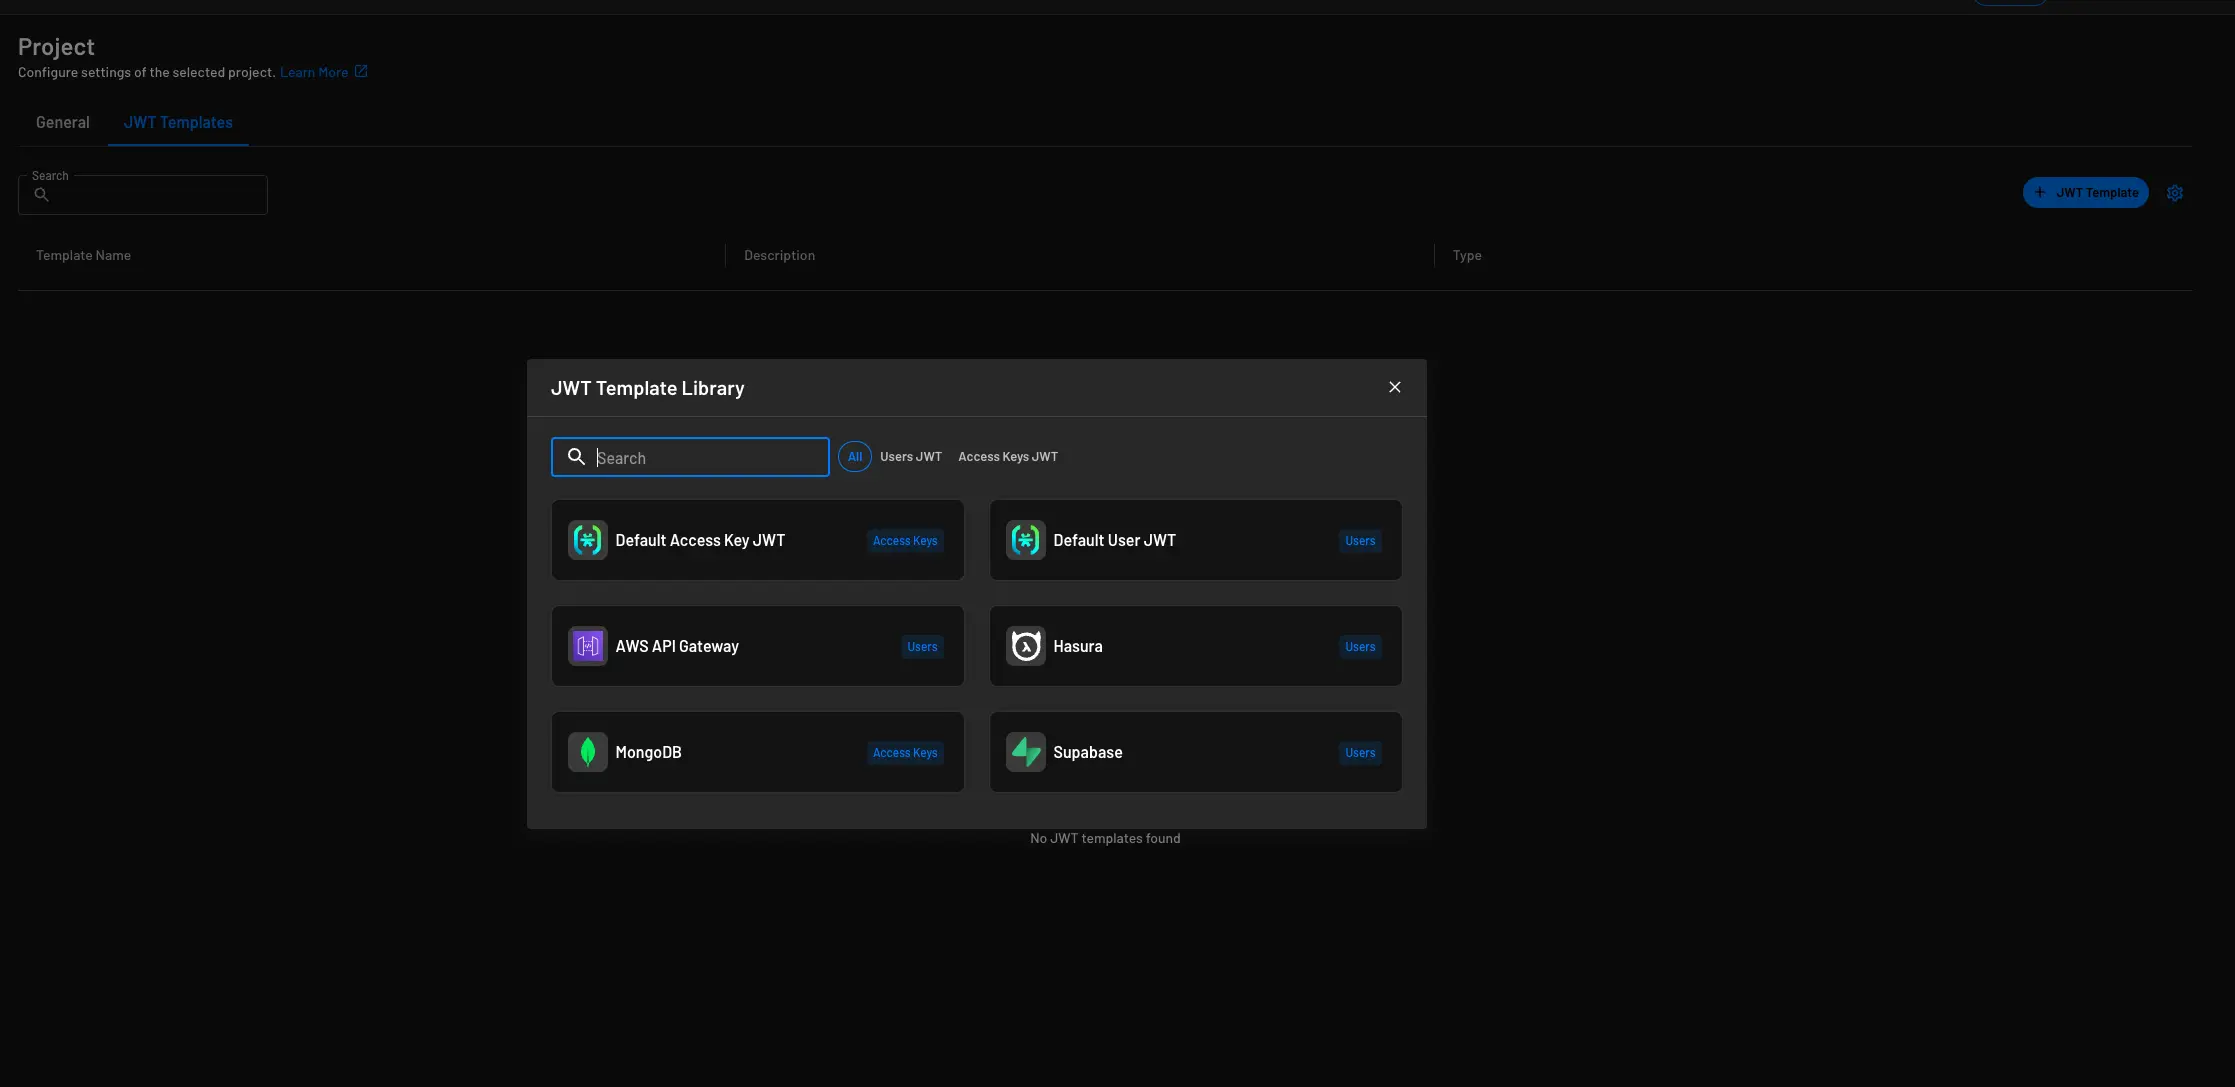Image resolution: width=2235 pixels, height=1087 pixels.
Task: Click the Description column header
Action: click(779, 256)
